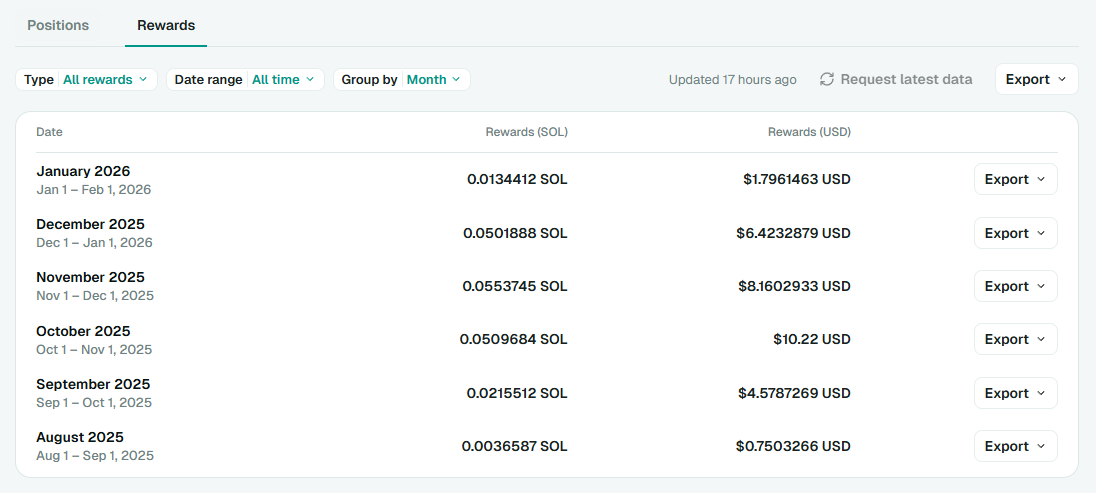1096x493 pixels.
Task: Expand the Date range All time dropdown
Action: tap(245, 79)
